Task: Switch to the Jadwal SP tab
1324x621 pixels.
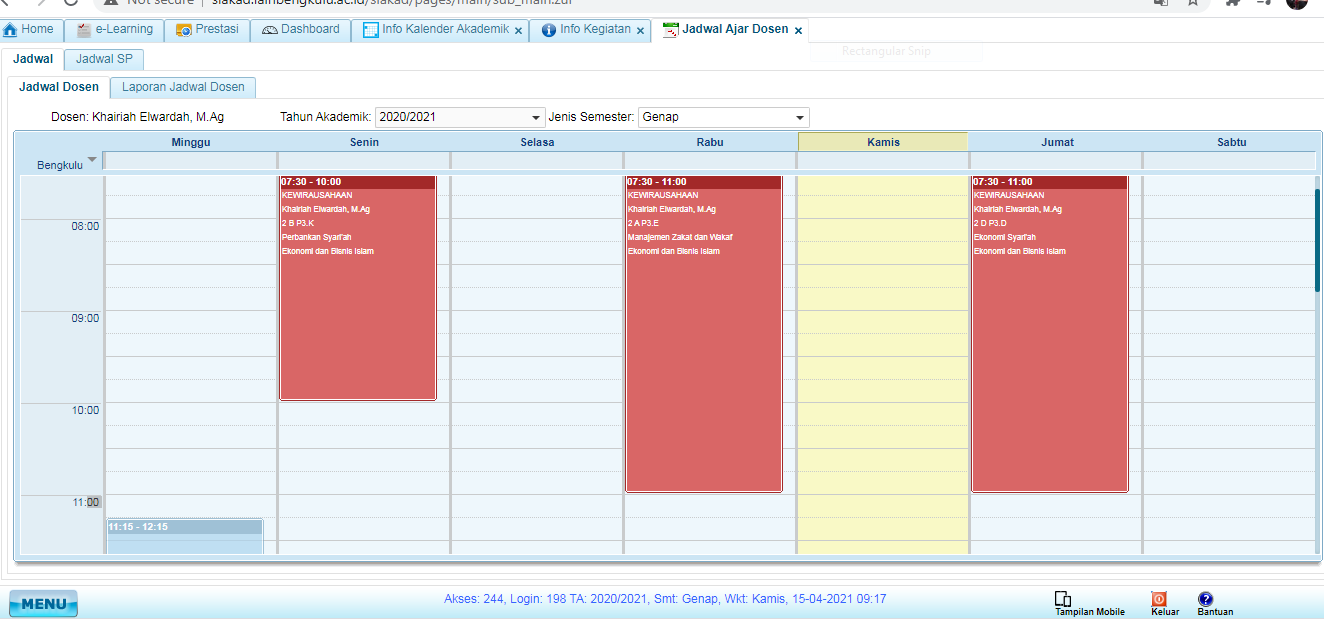Action: [104, 59]
